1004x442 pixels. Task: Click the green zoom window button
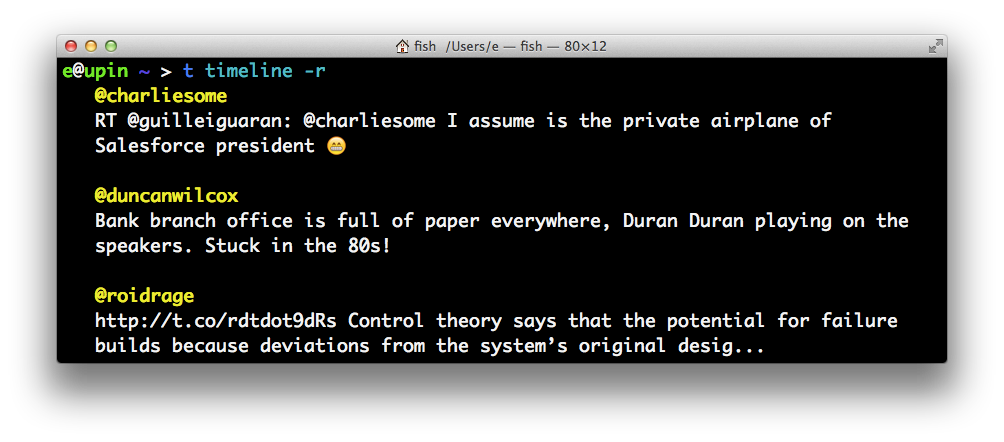(x=111, y=46)
